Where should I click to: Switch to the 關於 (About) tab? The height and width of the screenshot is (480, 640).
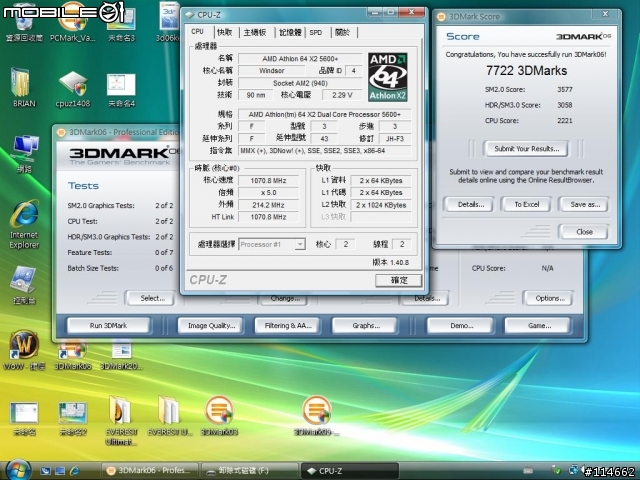pyautogui.click(x=343, y=32)
